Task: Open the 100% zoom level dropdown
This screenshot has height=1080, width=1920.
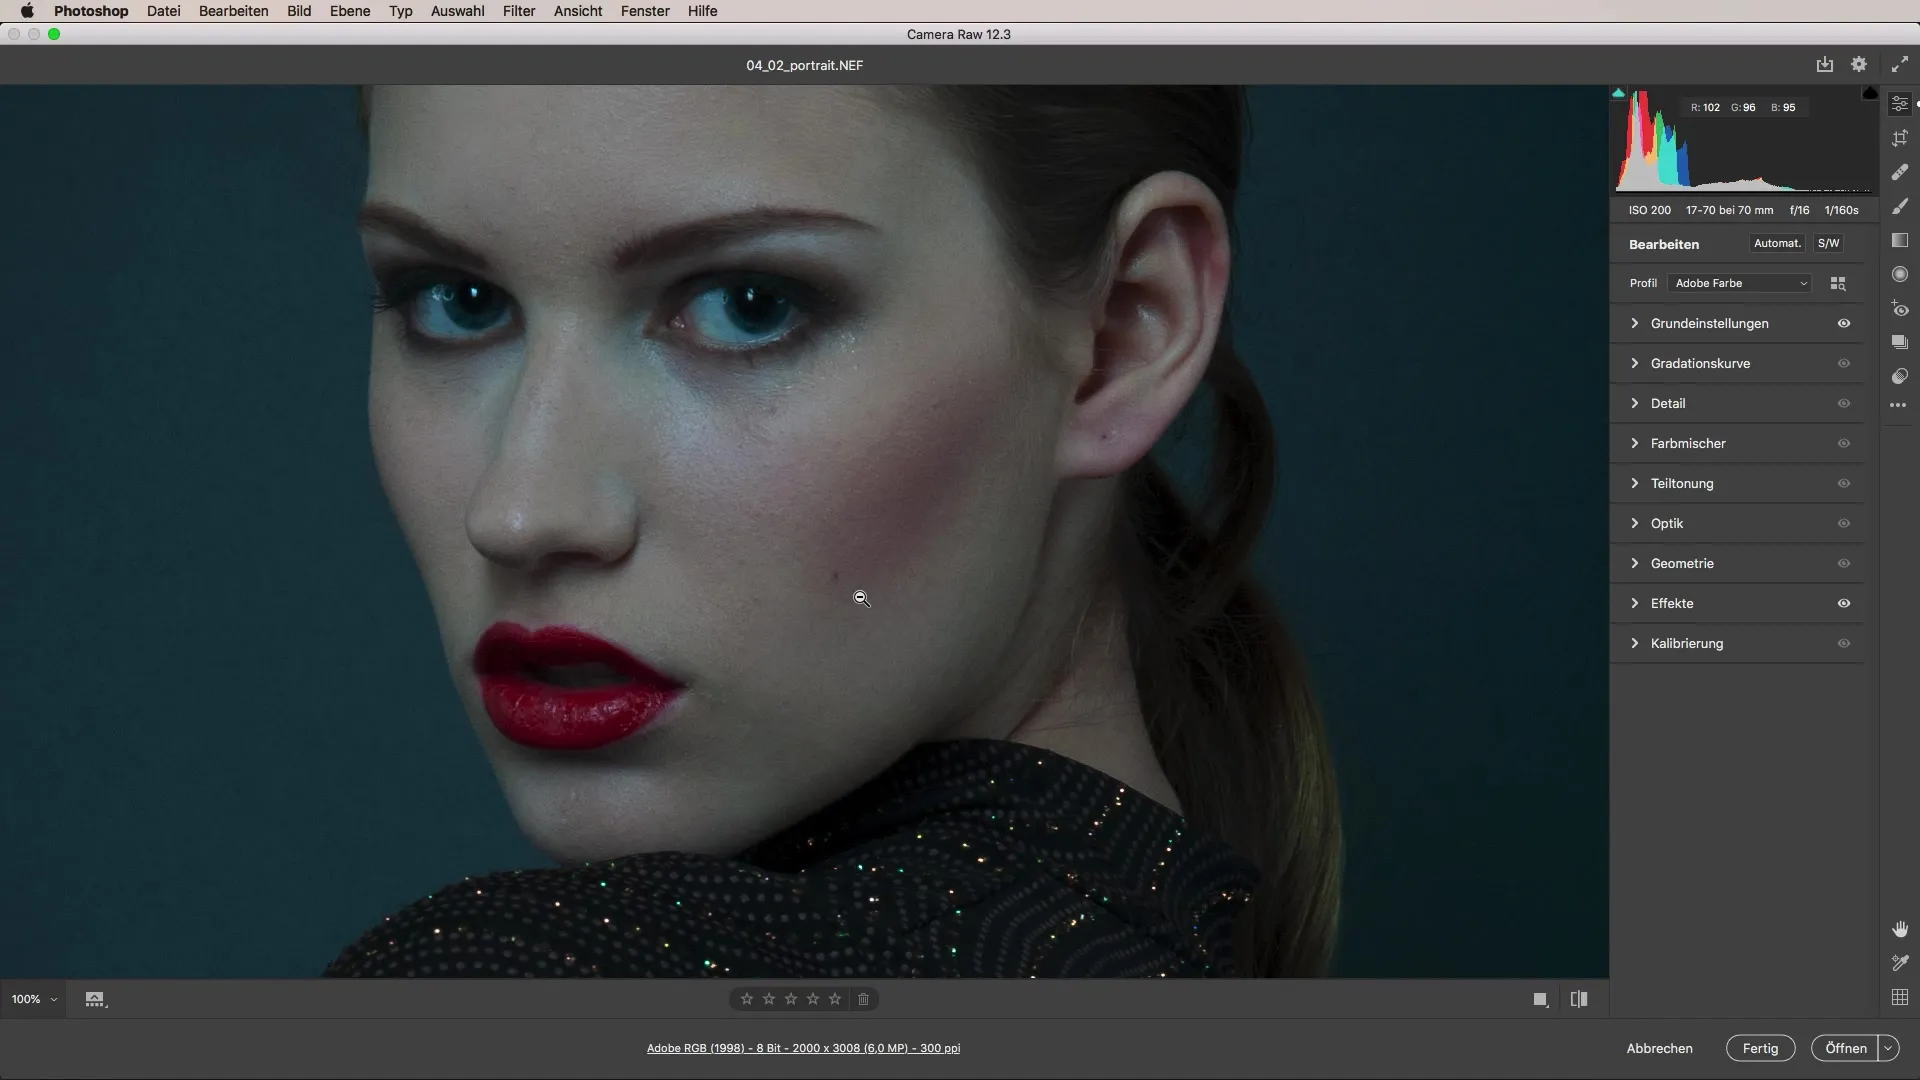Action: point(34,999)
